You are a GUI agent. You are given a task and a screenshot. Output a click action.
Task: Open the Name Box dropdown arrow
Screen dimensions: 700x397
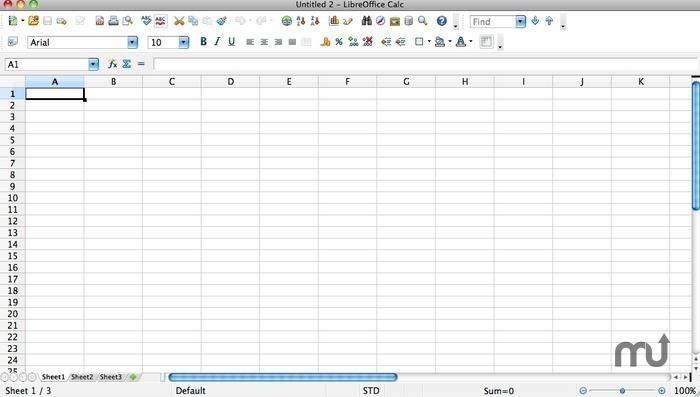(93, 64)
